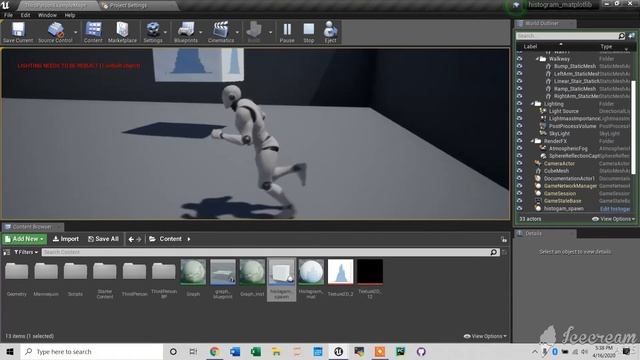Open the Mannequin folder
This screenshot has width=640, height=360.
pos(46,279)
